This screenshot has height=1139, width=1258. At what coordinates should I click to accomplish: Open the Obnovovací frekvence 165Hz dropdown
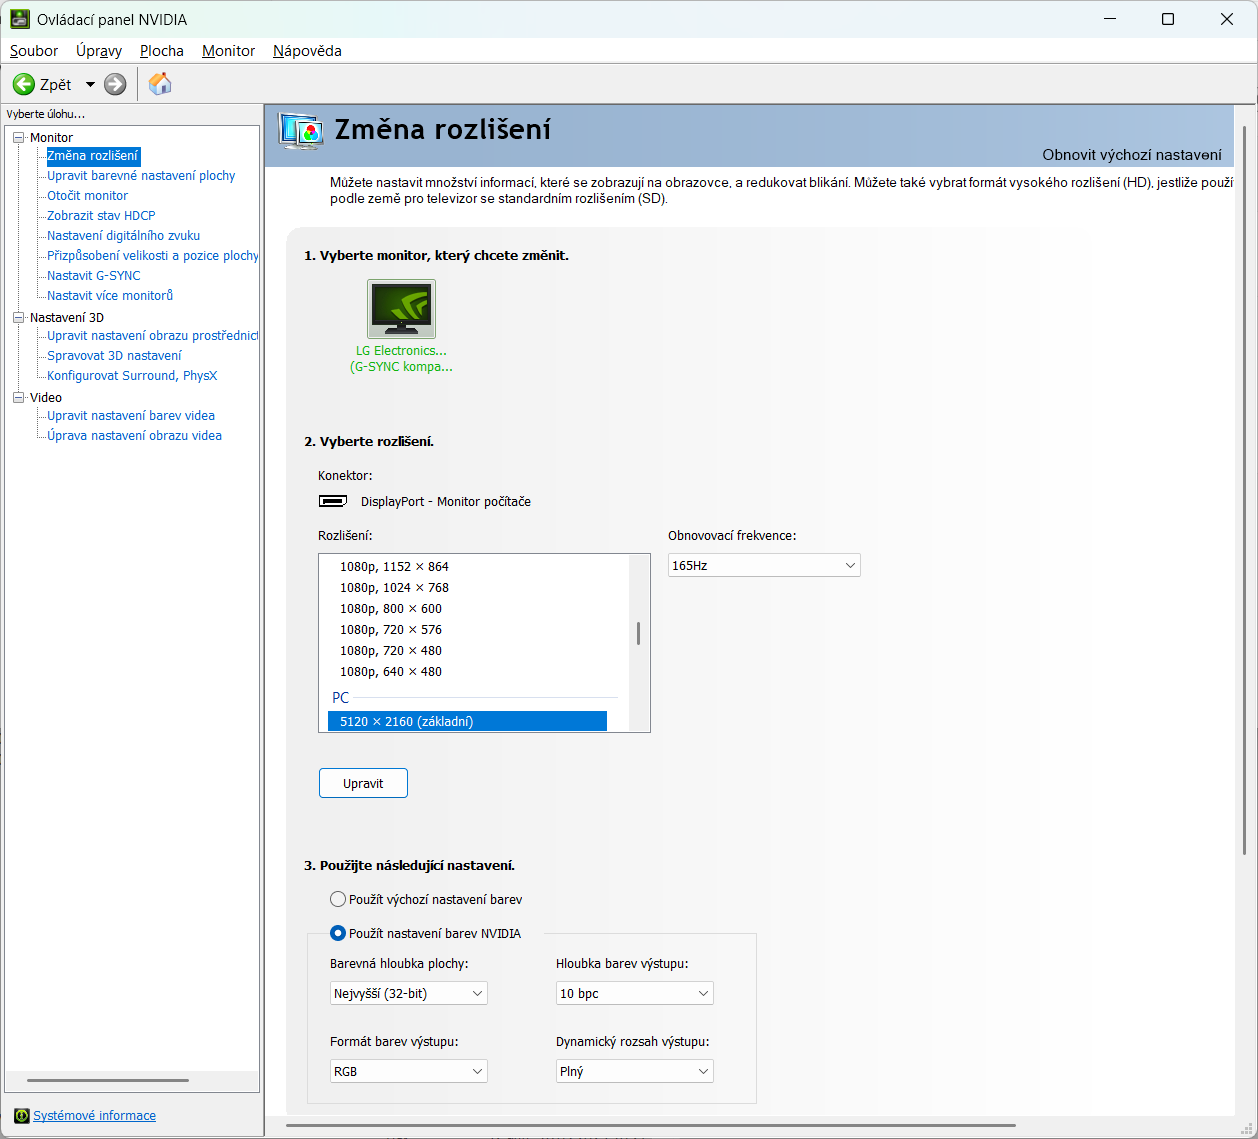click(764, 565)
